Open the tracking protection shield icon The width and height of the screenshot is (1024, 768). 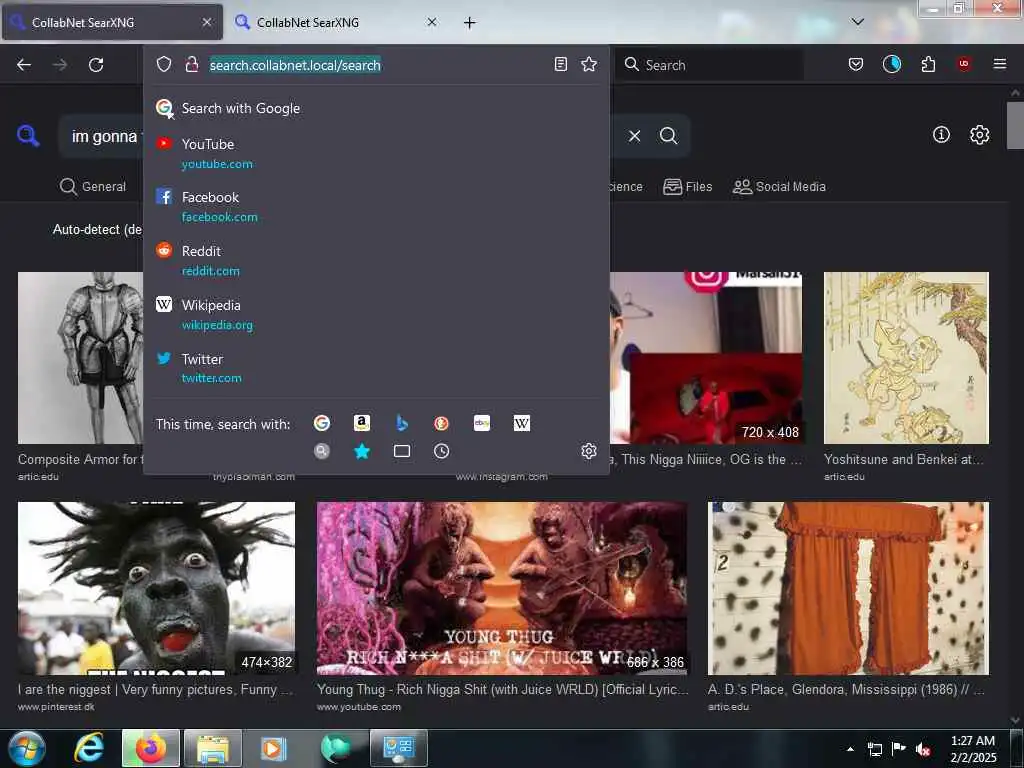(164, 64)
